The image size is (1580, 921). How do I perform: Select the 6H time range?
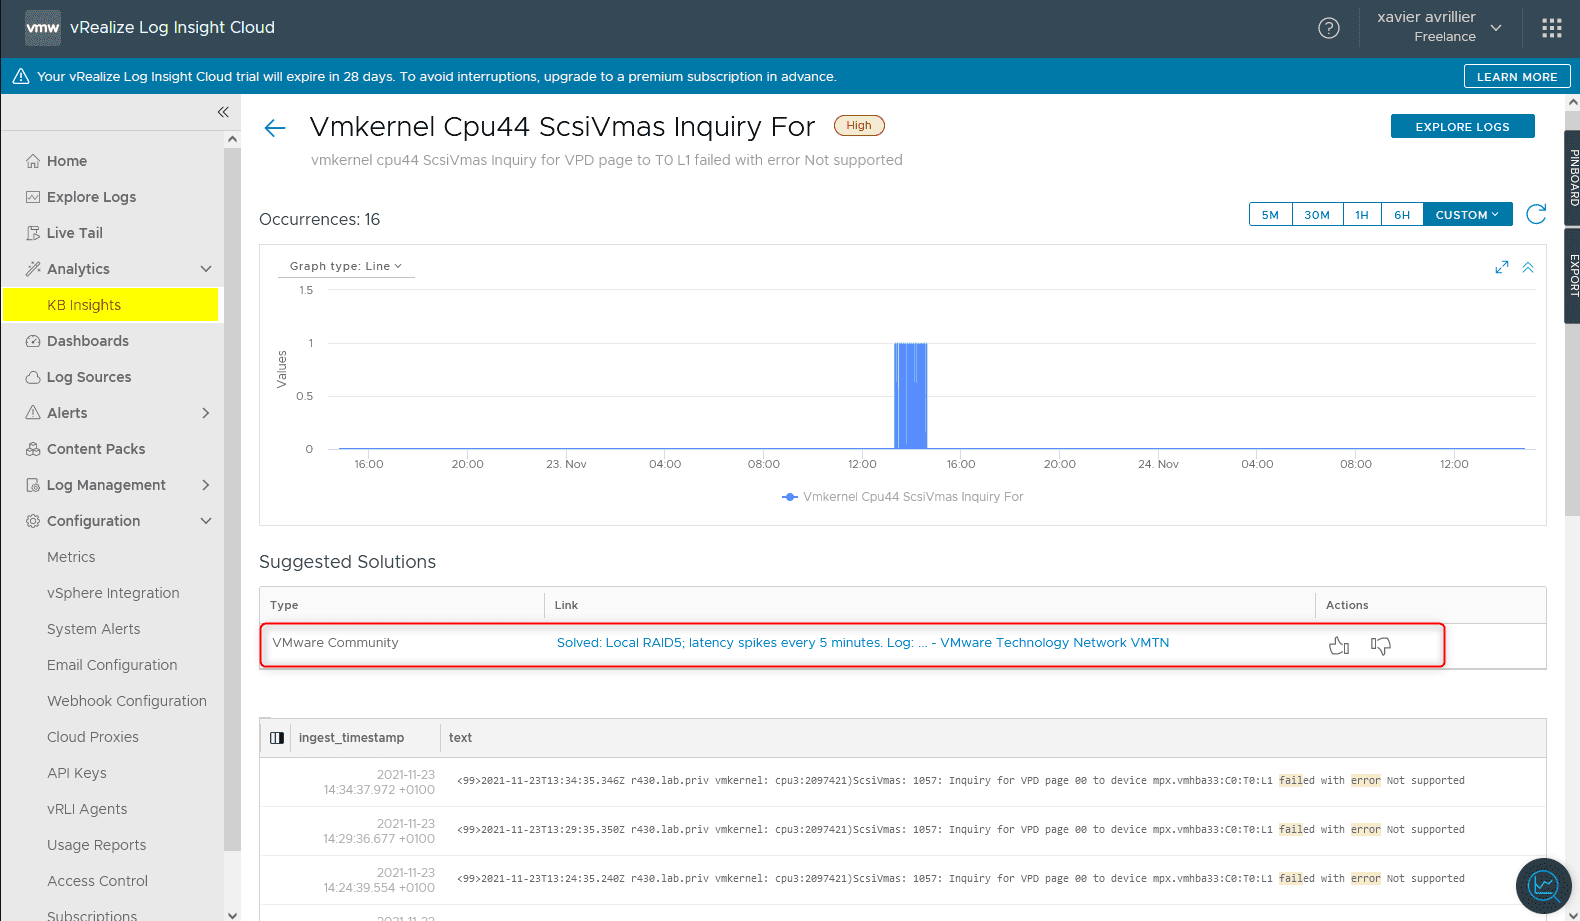pyautogui.click(x=1402, y=215)
